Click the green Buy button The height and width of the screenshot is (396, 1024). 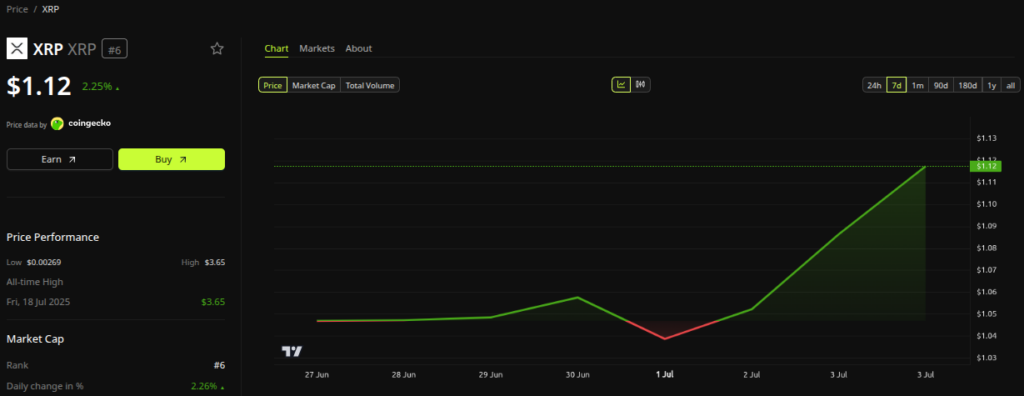(172, 159)
